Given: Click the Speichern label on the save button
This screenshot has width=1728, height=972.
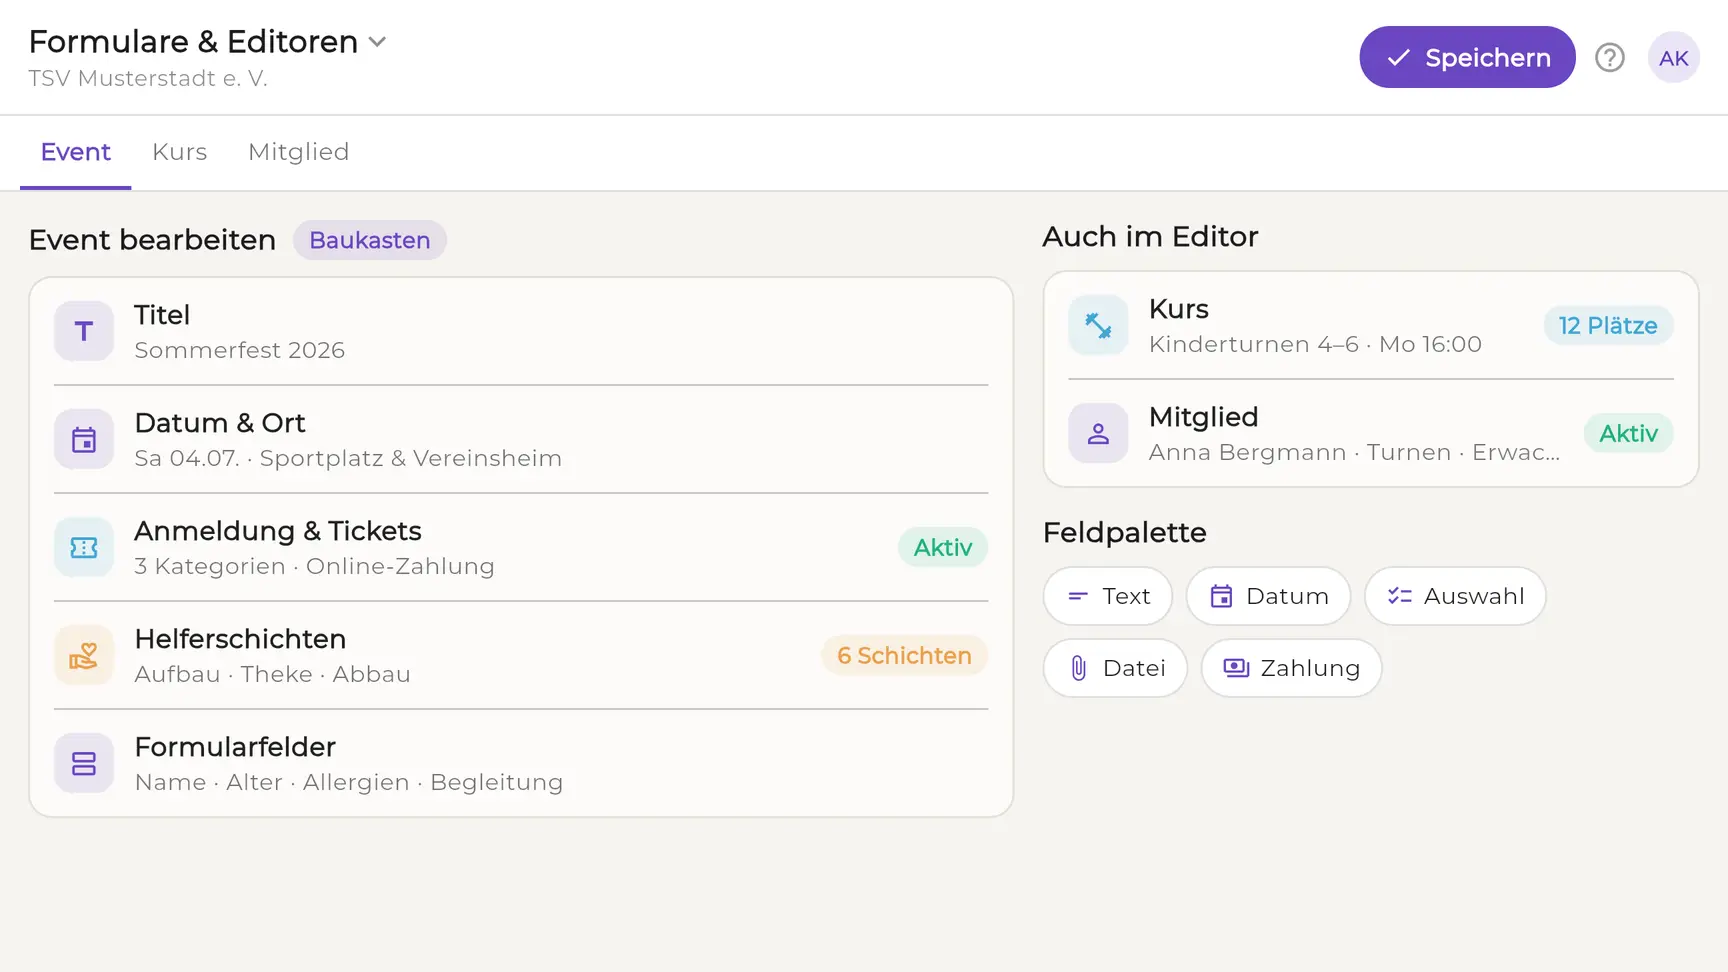Looking at the screenshot, I should click(1488, 58).
